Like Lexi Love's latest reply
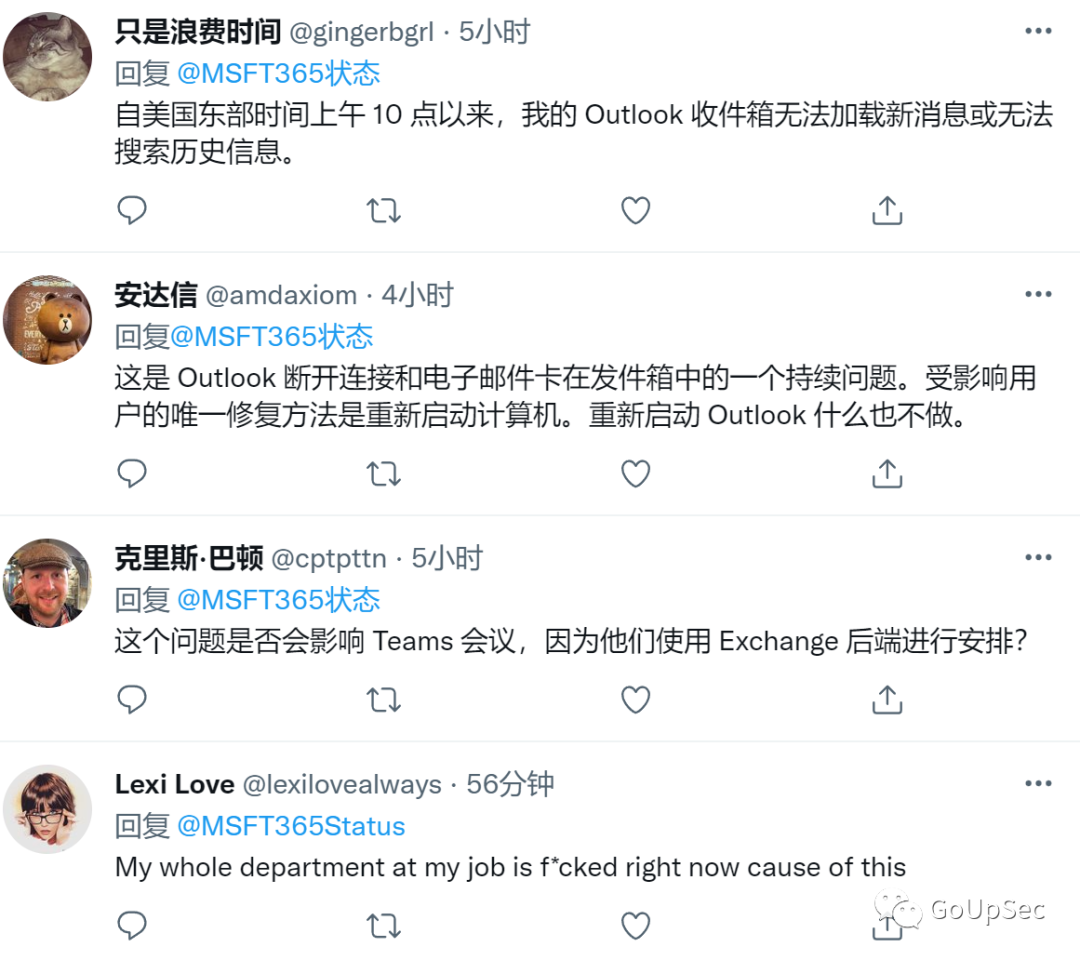This screenshot has width=1080, height=960. click(635, 926)
